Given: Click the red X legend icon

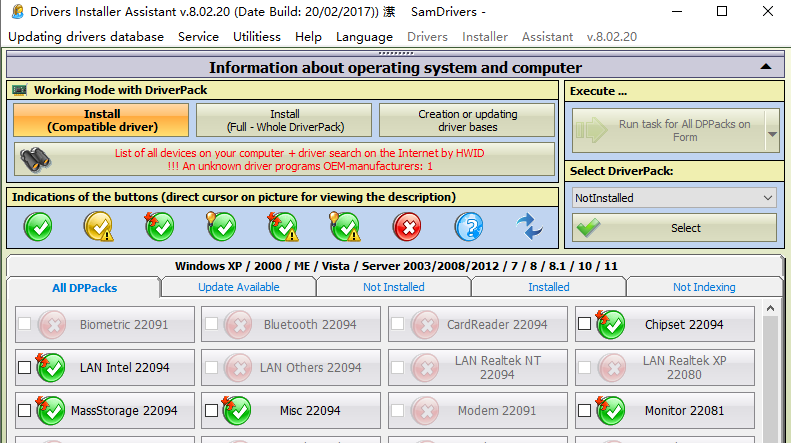Looking at the screenshot, I should click(x=407, y=227).
